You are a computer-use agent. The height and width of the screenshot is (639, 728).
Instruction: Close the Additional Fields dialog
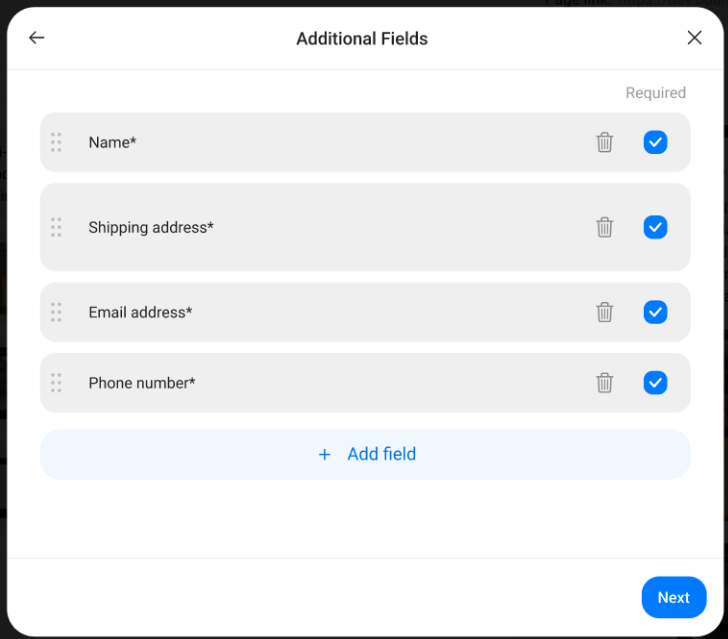[694, 38]
